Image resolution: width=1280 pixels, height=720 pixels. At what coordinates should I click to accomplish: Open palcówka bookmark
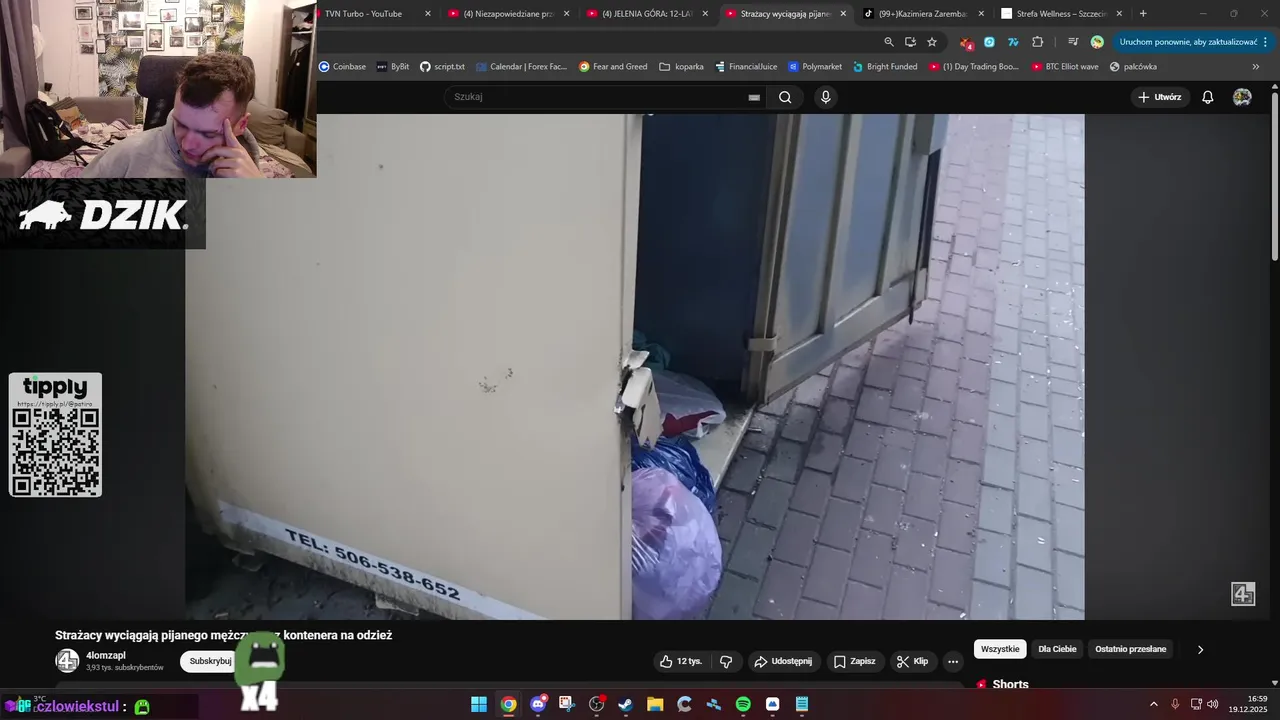(1133, 67)
